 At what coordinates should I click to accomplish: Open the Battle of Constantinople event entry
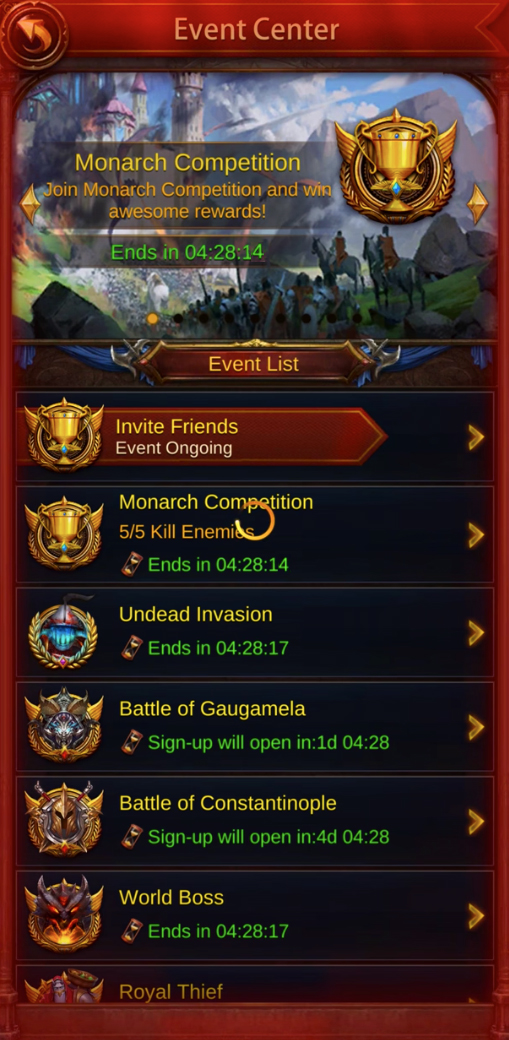coord(255,821)
